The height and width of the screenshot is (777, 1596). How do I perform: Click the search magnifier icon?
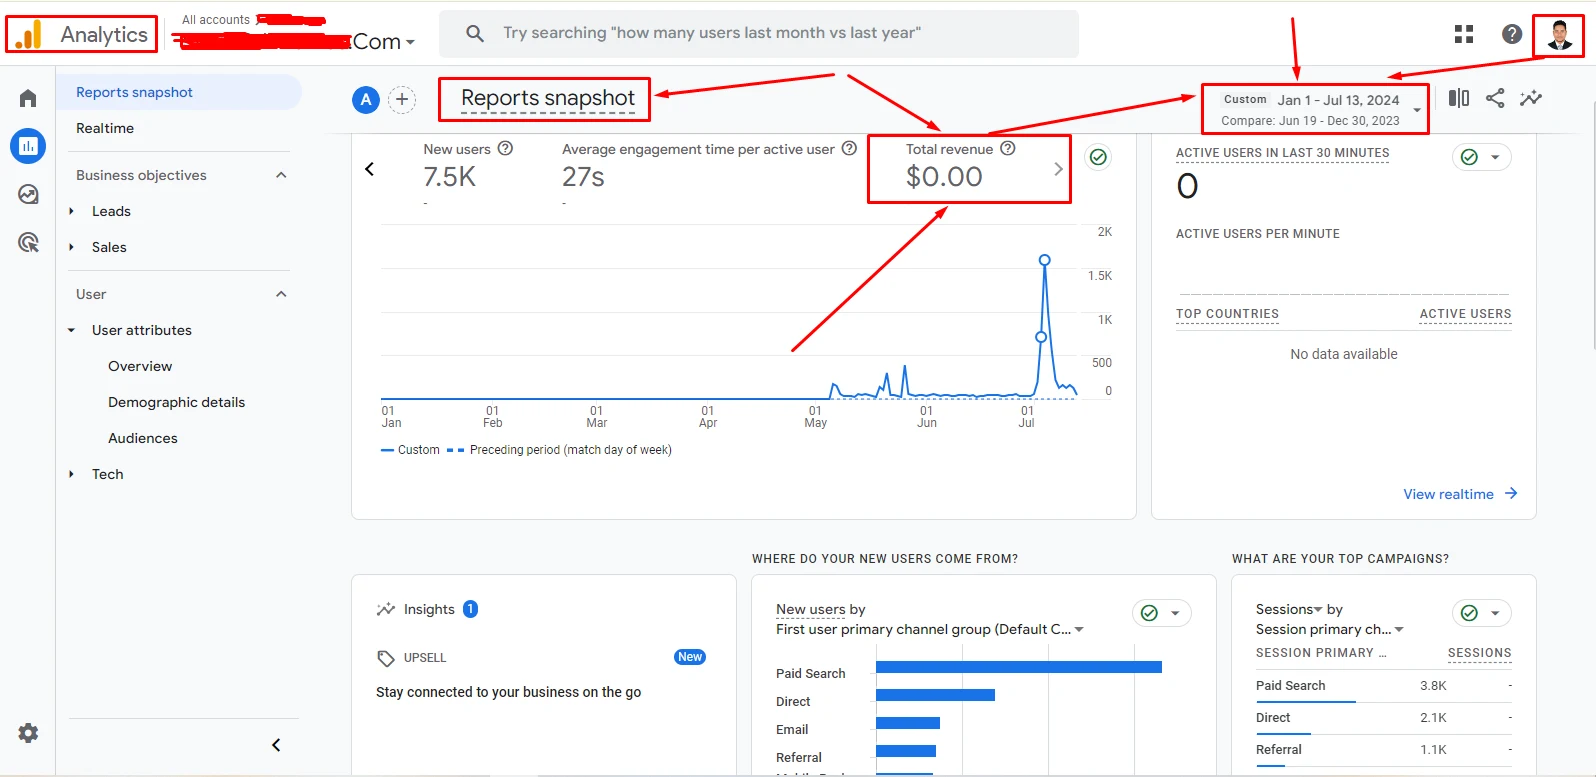(475, 34)
